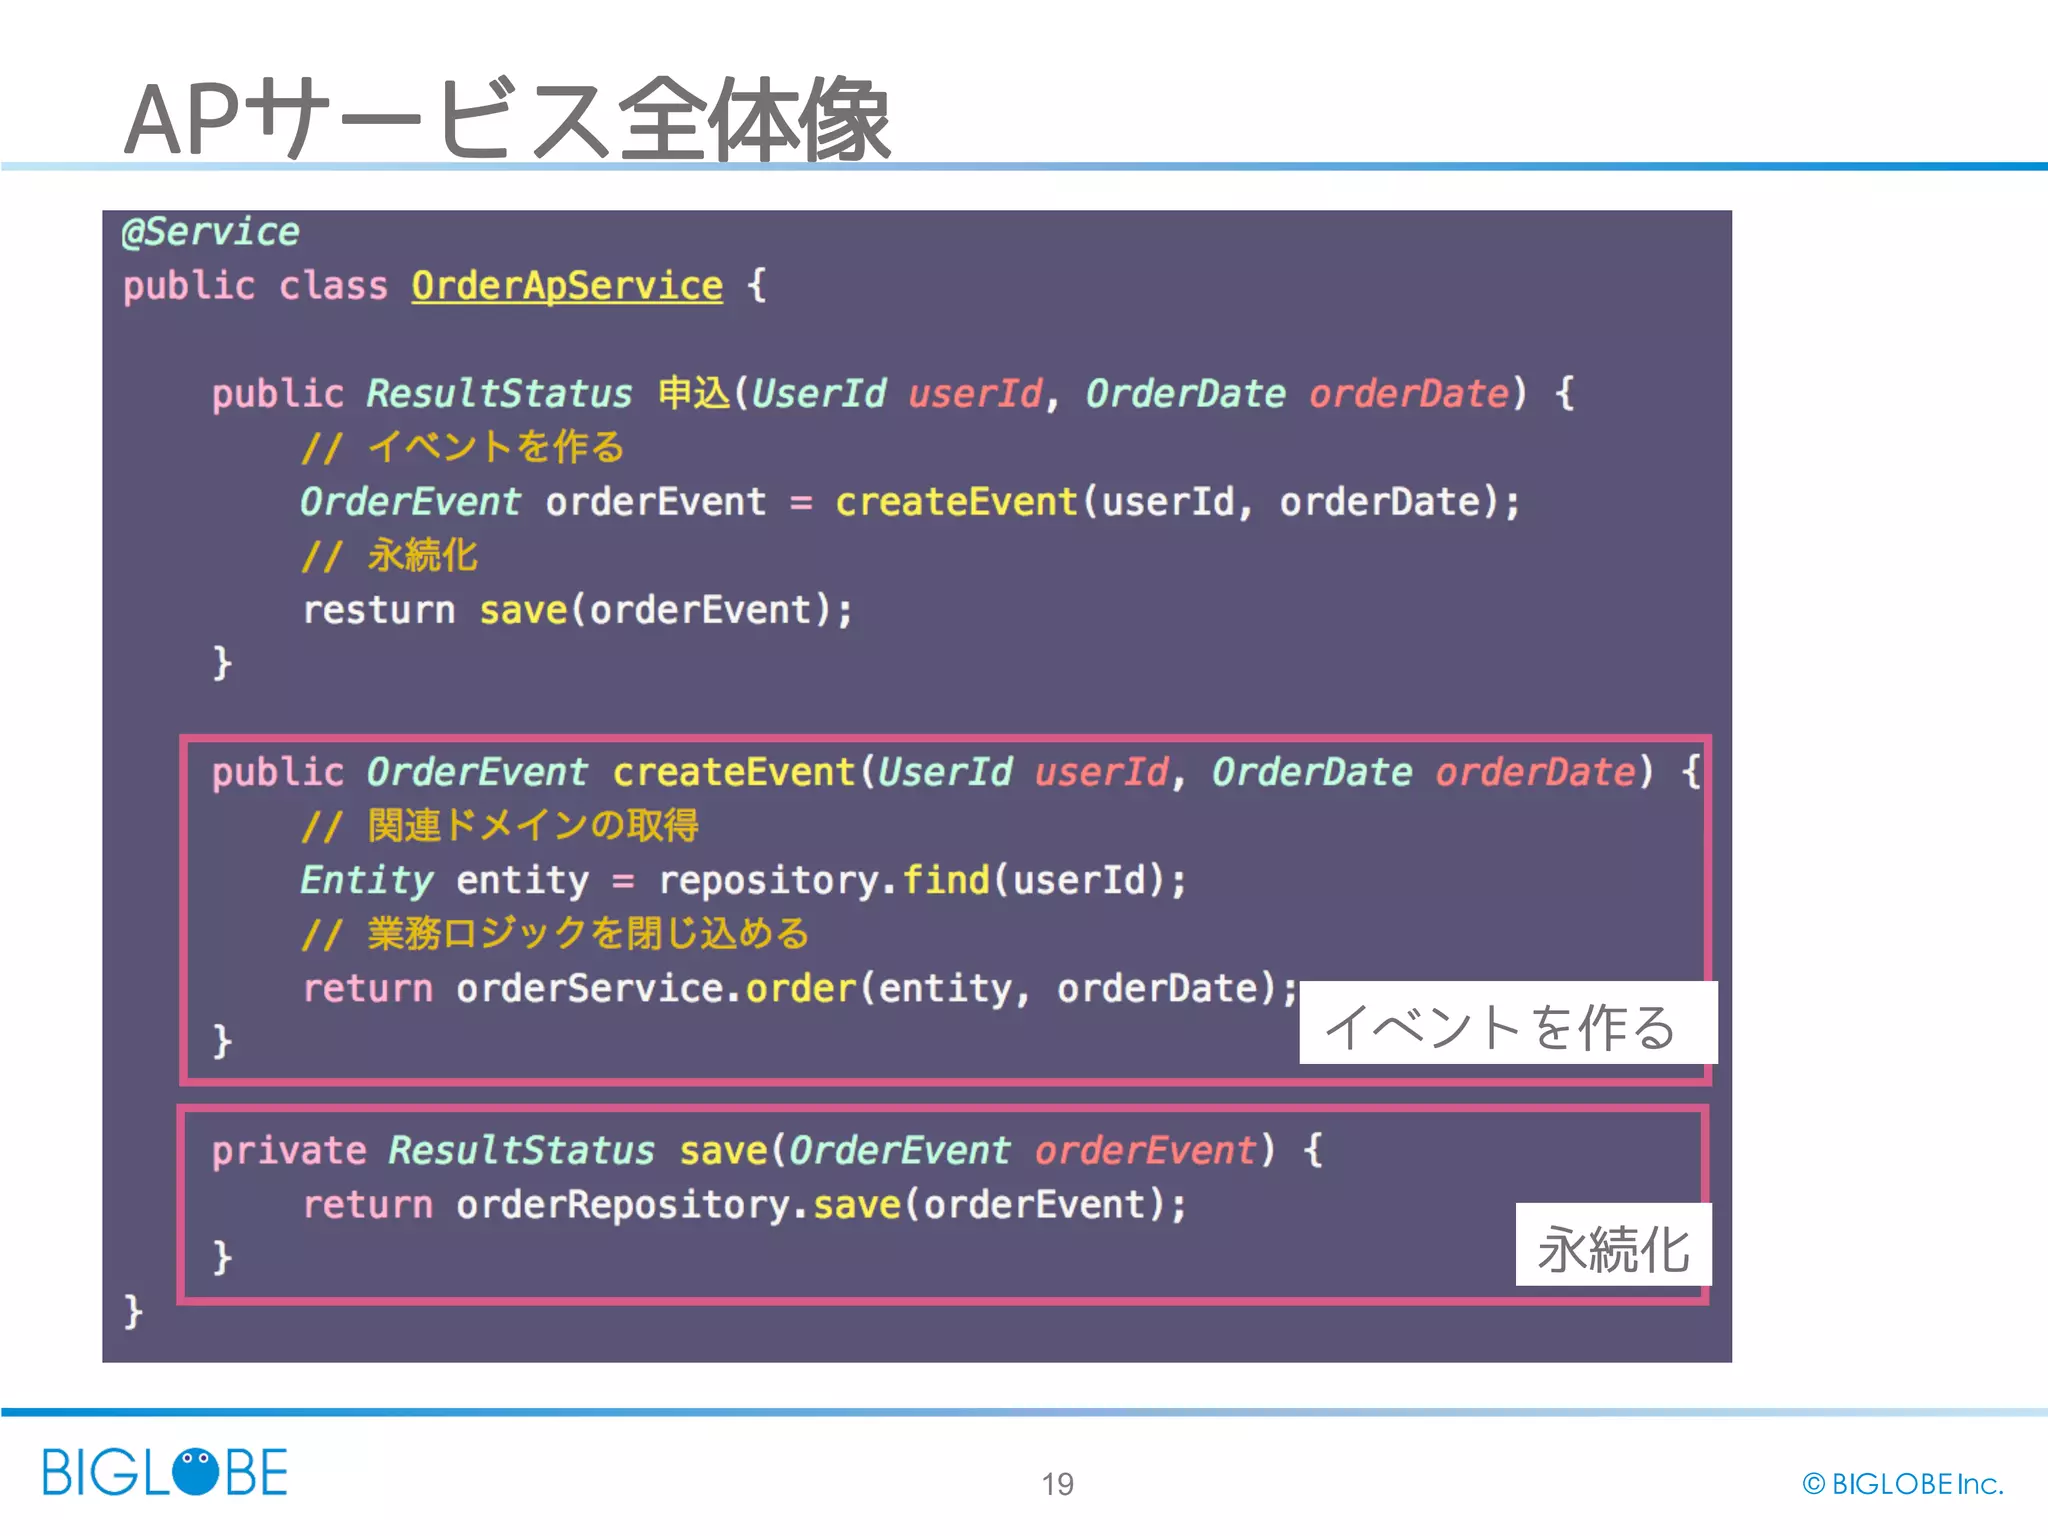Click the comment // 永続化
This screenshot has height=1536, width=2048.
[390, 555]
